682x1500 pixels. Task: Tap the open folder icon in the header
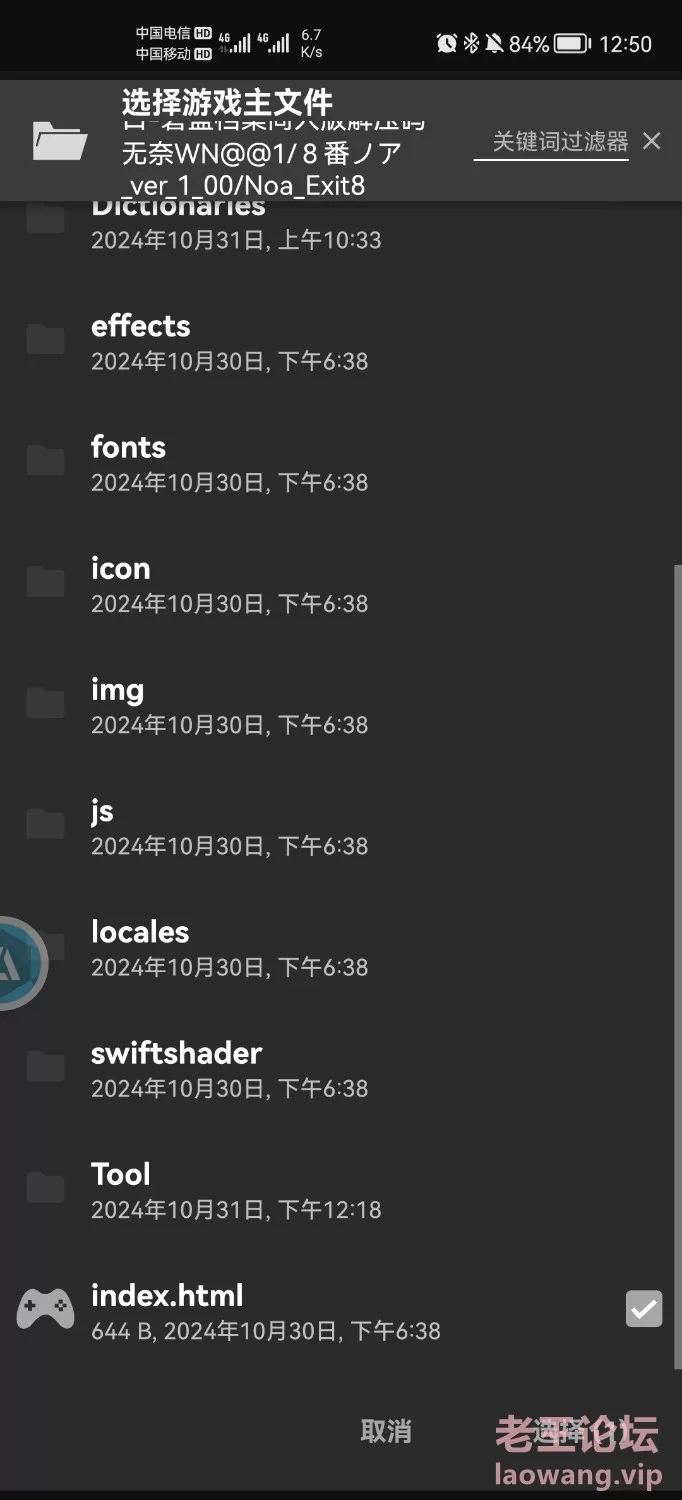pyautogui.click(x=60, y=140)
